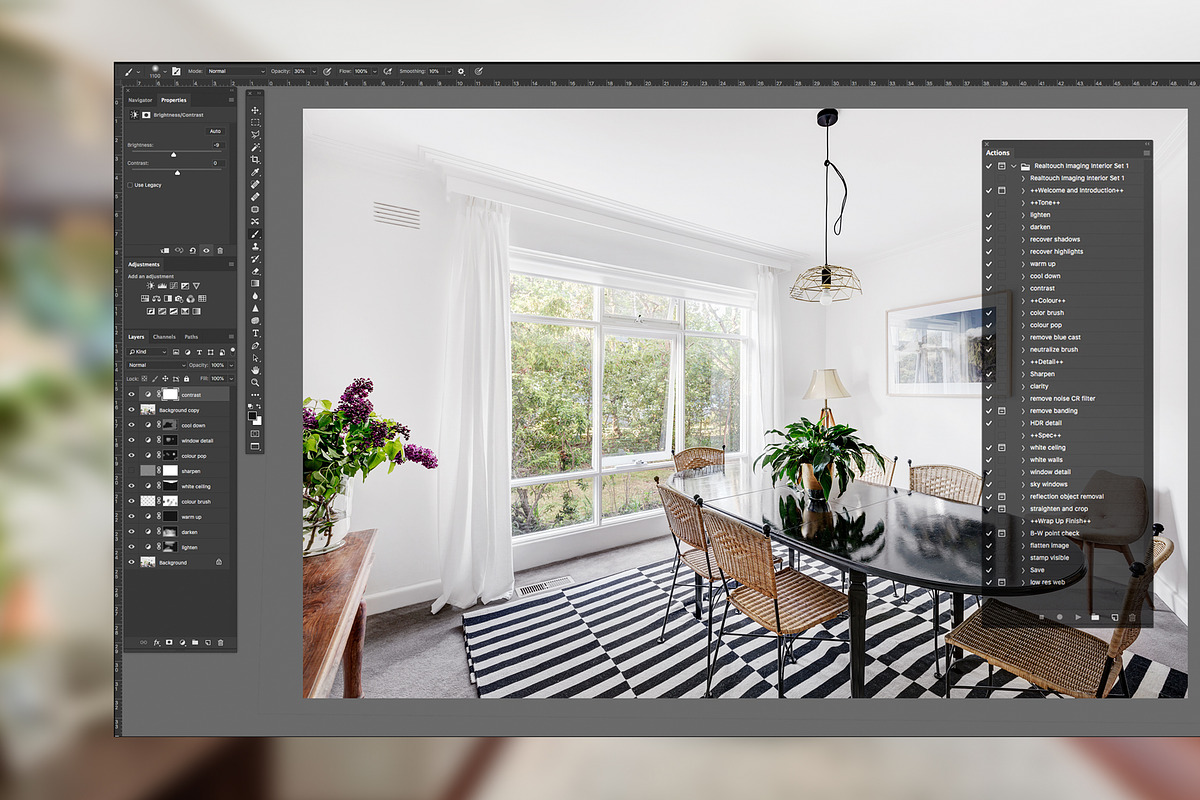Expand the lighten action
This screenshot has width=1200, height=800.
(x=1023, y=215)
